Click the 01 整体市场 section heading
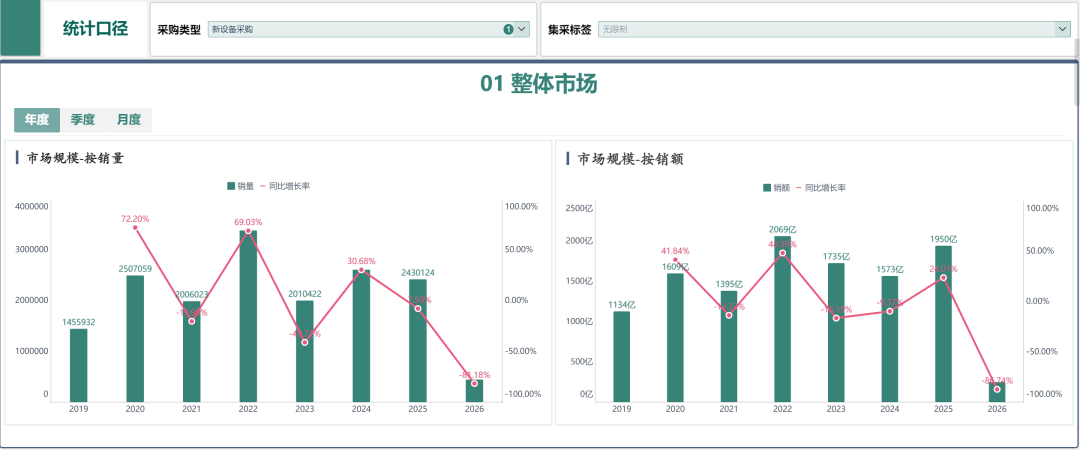The height and width of the screenshot is (450, 1080). (x=539, y=84)
